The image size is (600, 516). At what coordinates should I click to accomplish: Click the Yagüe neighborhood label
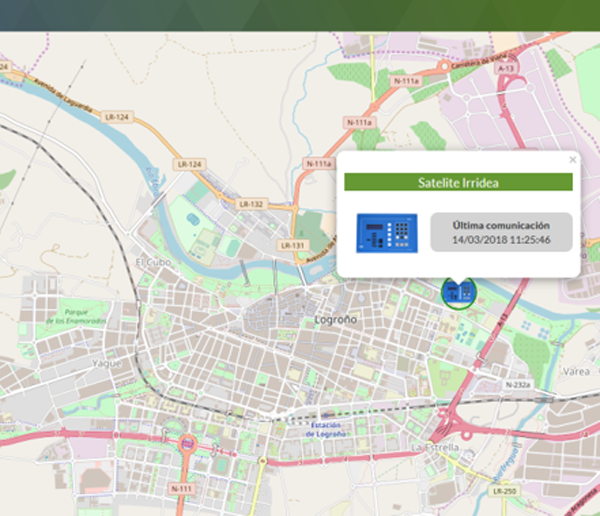pos(106,363)
